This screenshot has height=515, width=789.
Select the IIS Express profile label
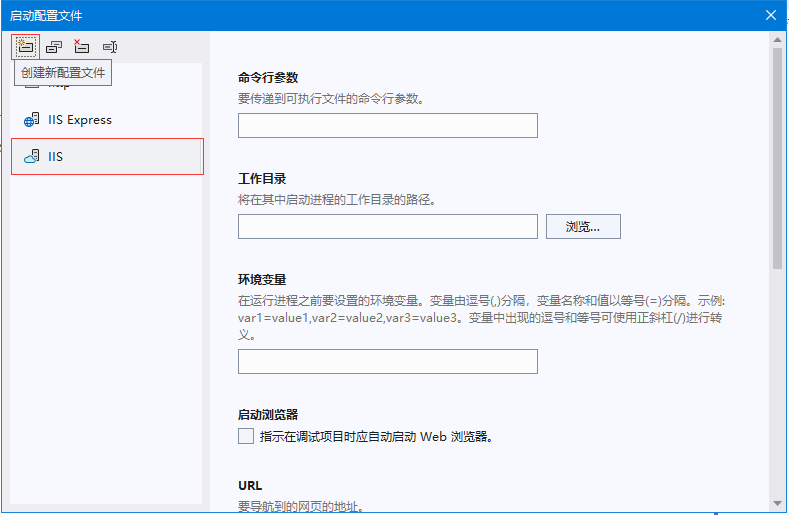click(x=80, y=120)
